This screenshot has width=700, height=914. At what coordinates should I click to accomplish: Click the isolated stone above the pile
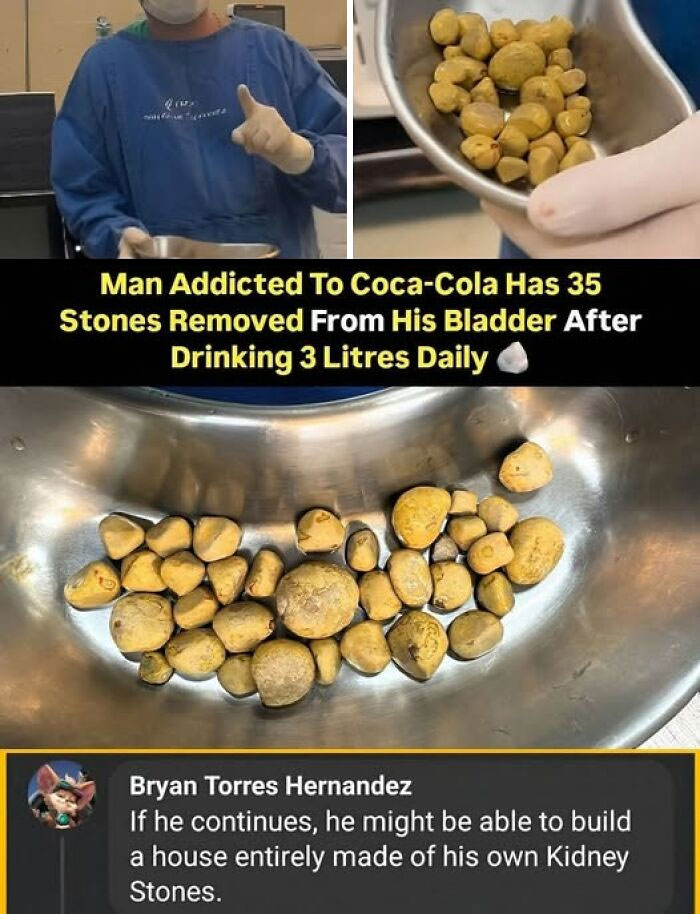click(526, 467)
